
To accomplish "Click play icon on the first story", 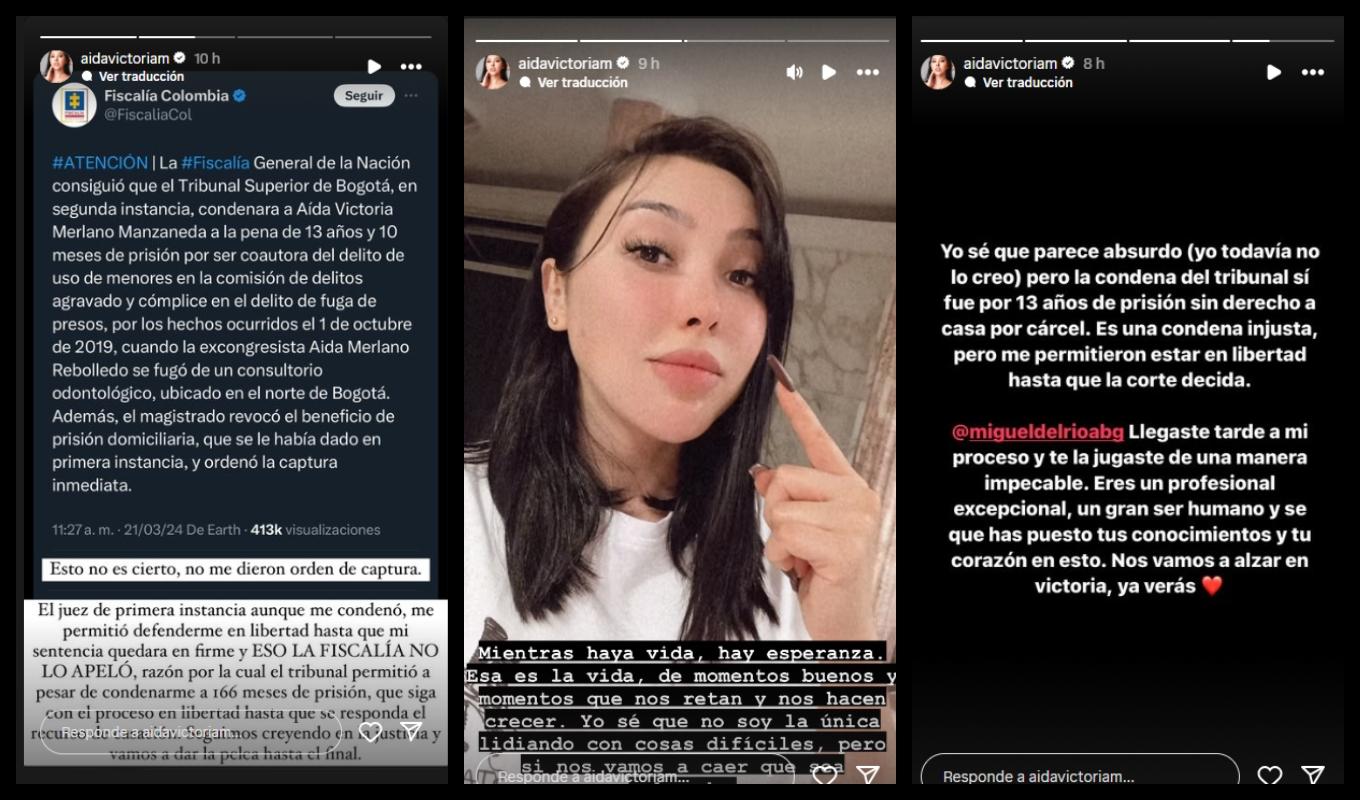I will pos(374,67).
